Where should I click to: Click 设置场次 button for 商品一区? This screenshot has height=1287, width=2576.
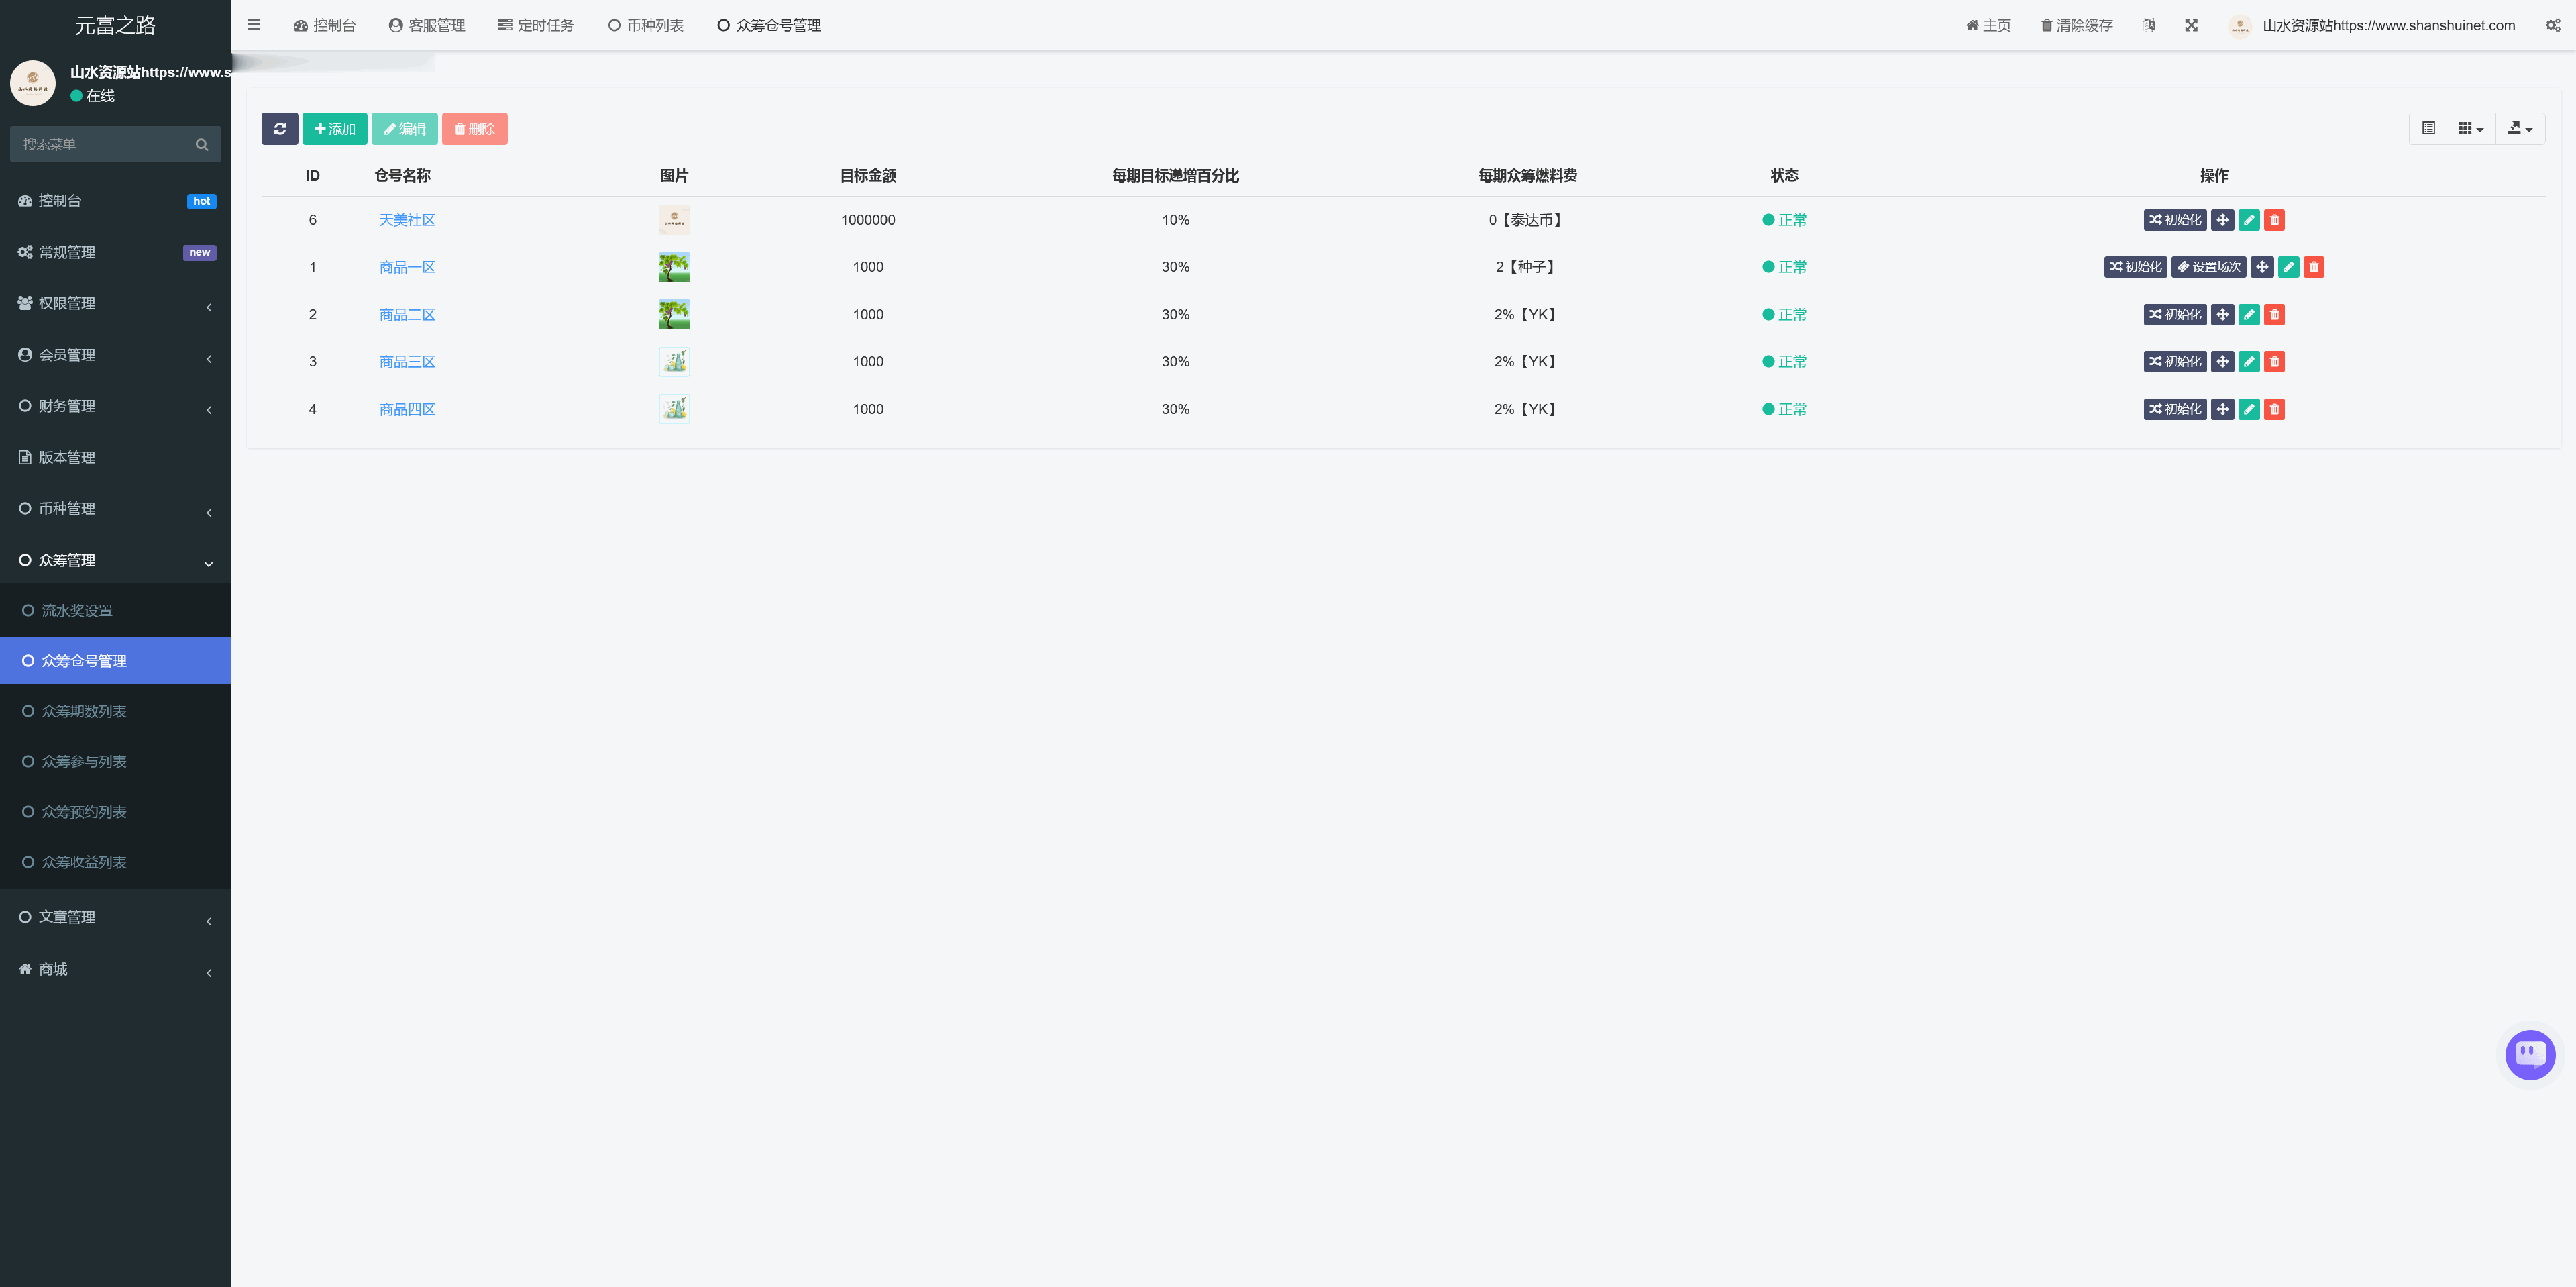(2208, 267)
